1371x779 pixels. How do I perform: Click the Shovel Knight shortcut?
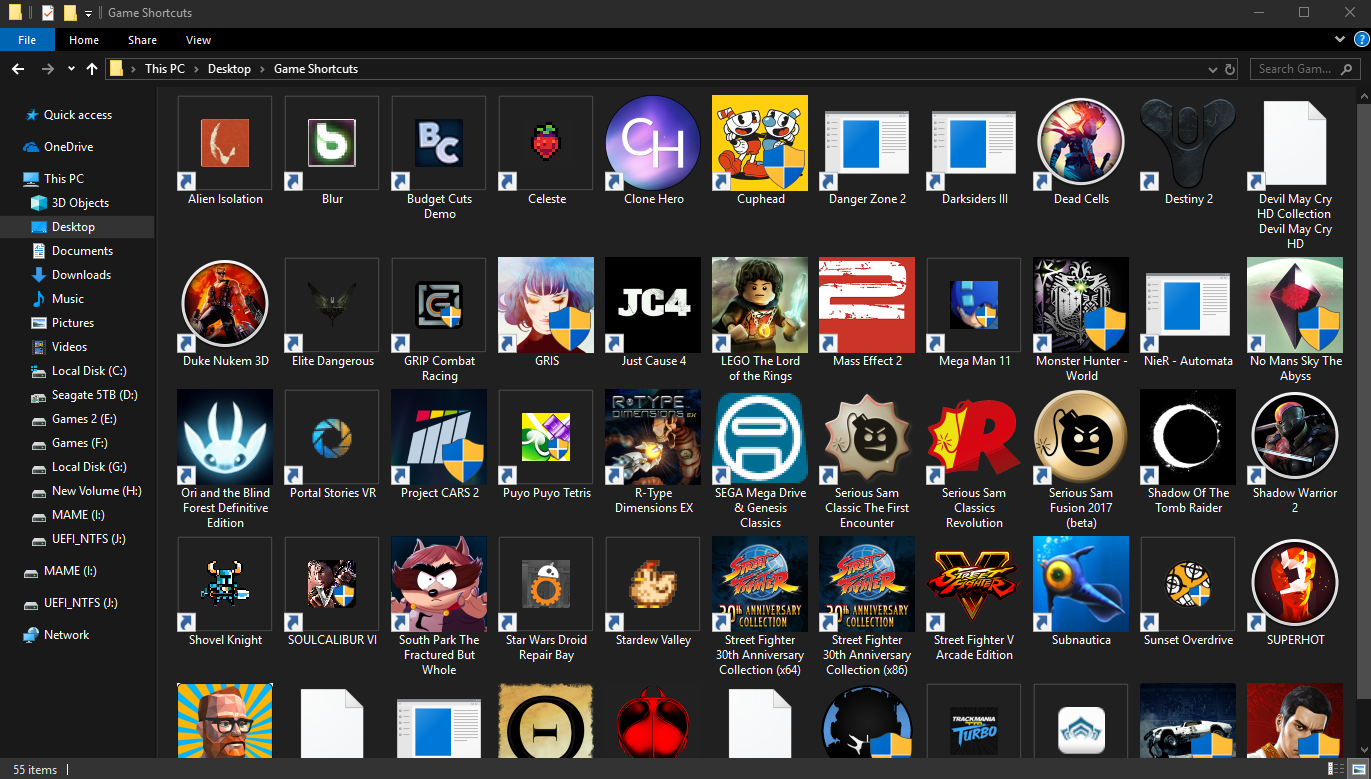point(225,584)
